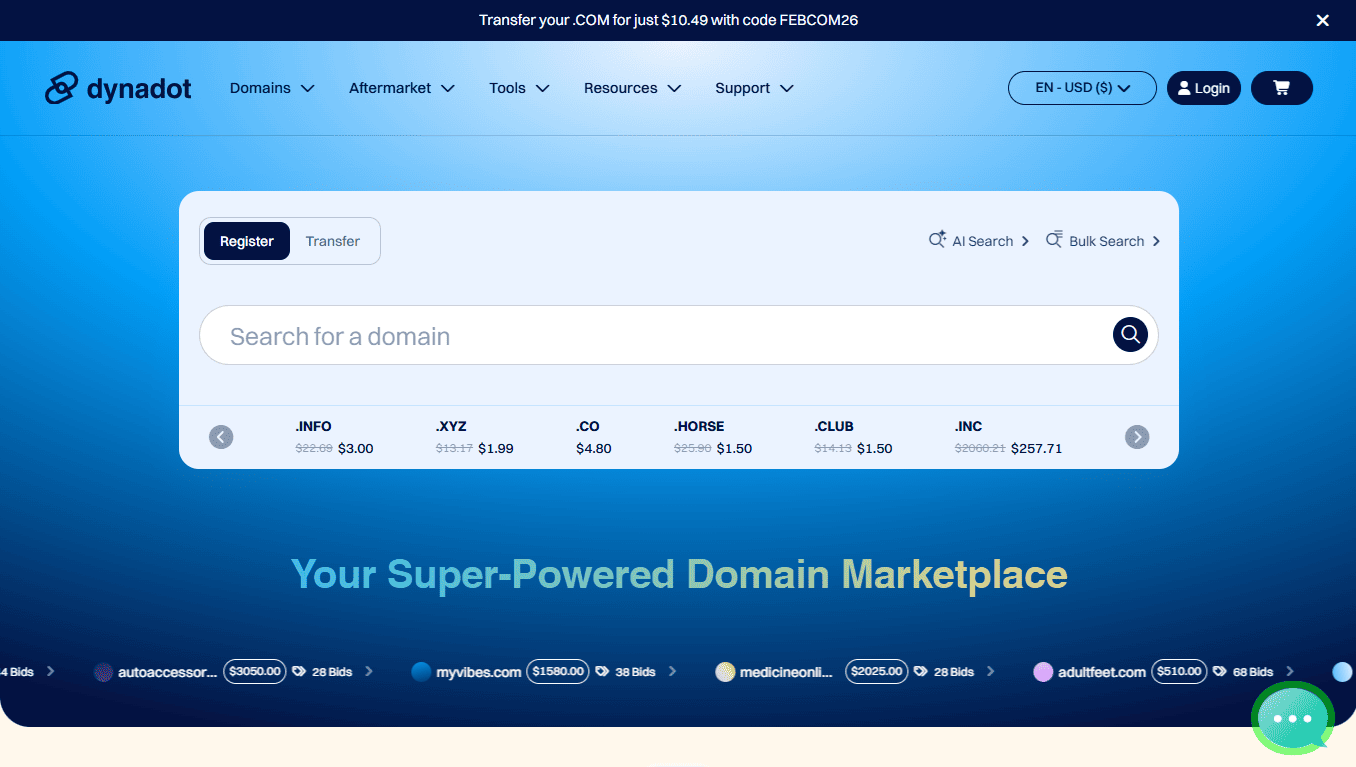Open the Resources navigation menu
1356x767 pixels.
click(632, 88)
